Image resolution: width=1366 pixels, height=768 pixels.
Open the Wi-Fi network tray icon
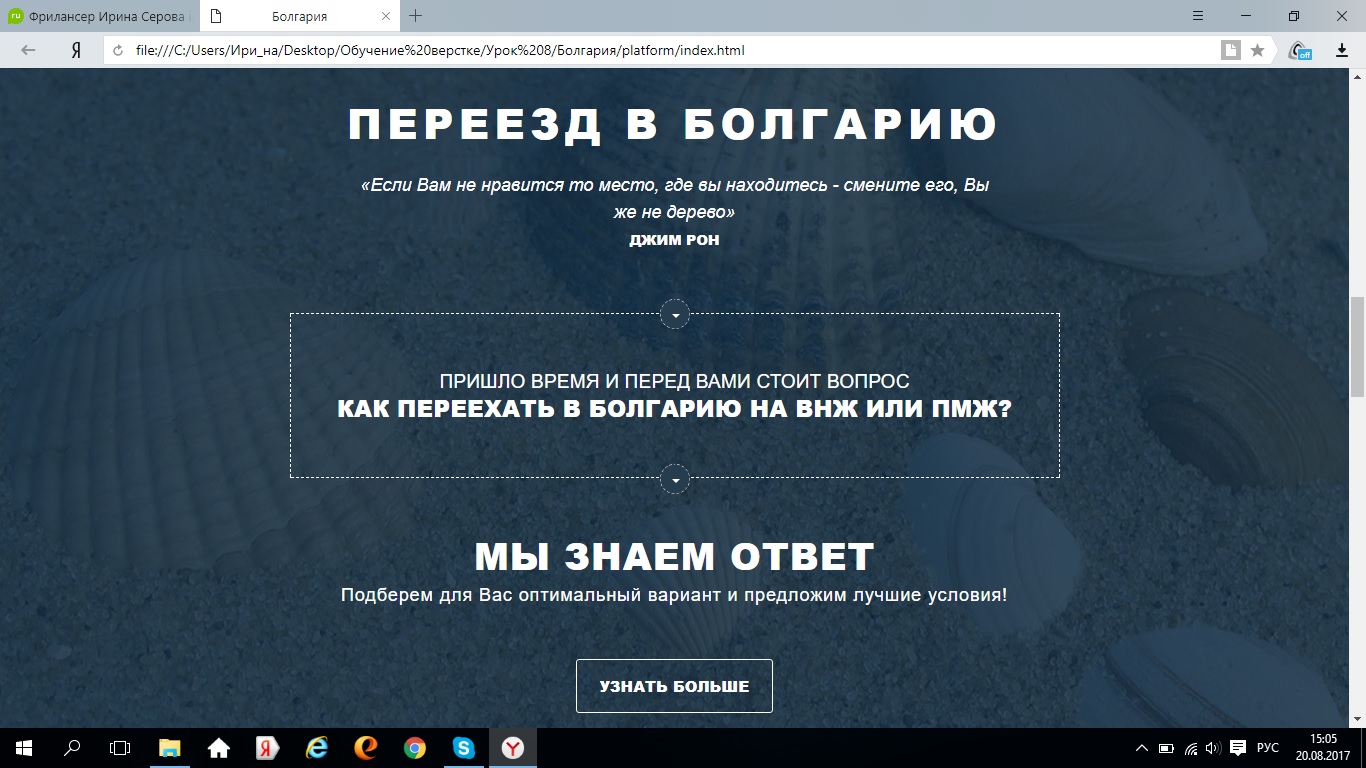click(1190, 748)
